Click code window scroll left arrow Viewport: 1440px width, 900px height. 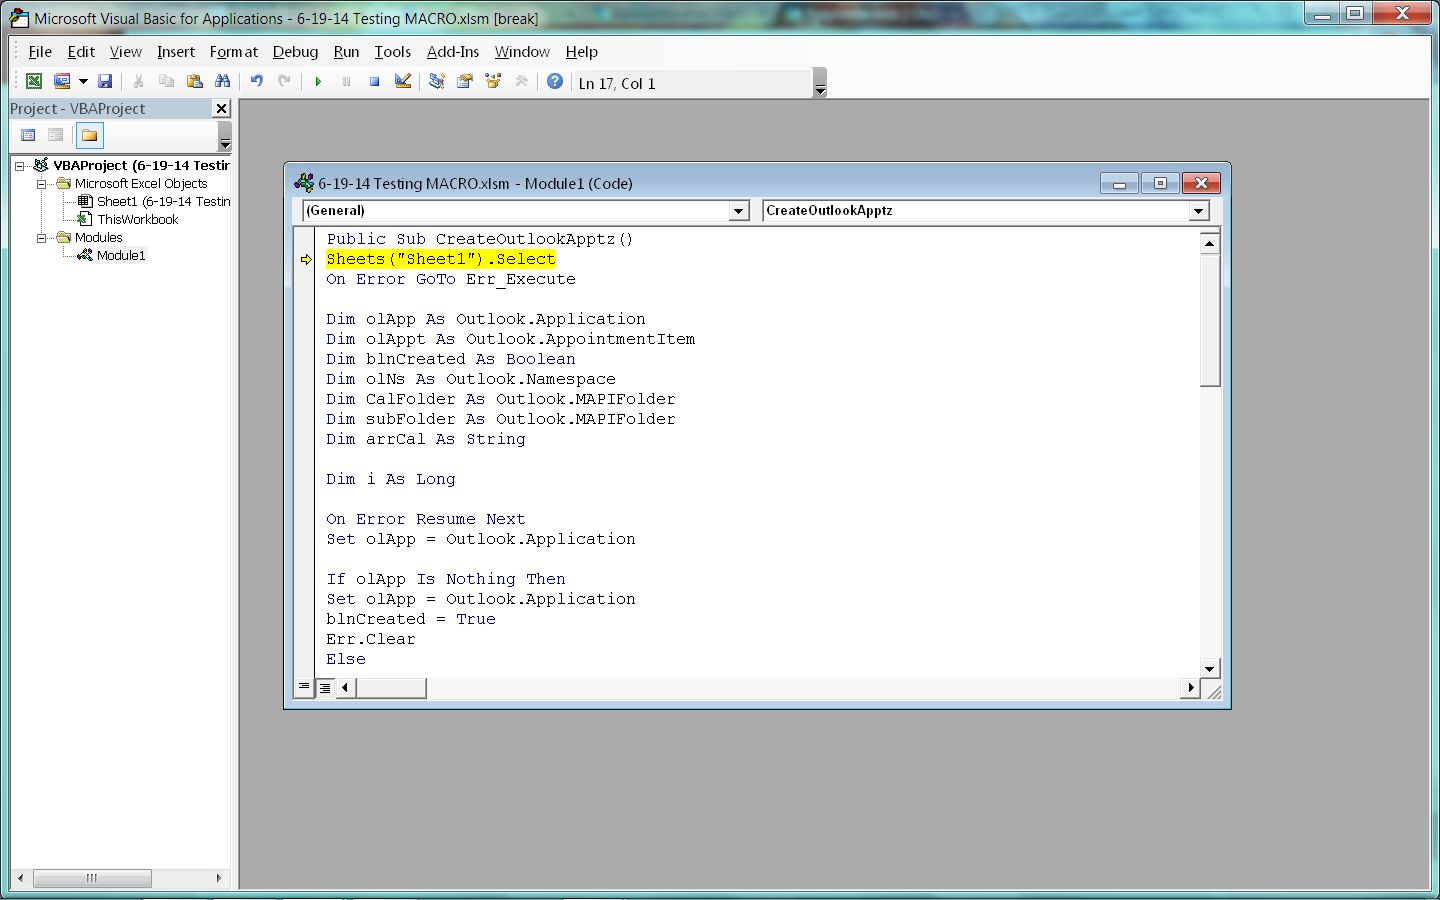pos(346,687)
